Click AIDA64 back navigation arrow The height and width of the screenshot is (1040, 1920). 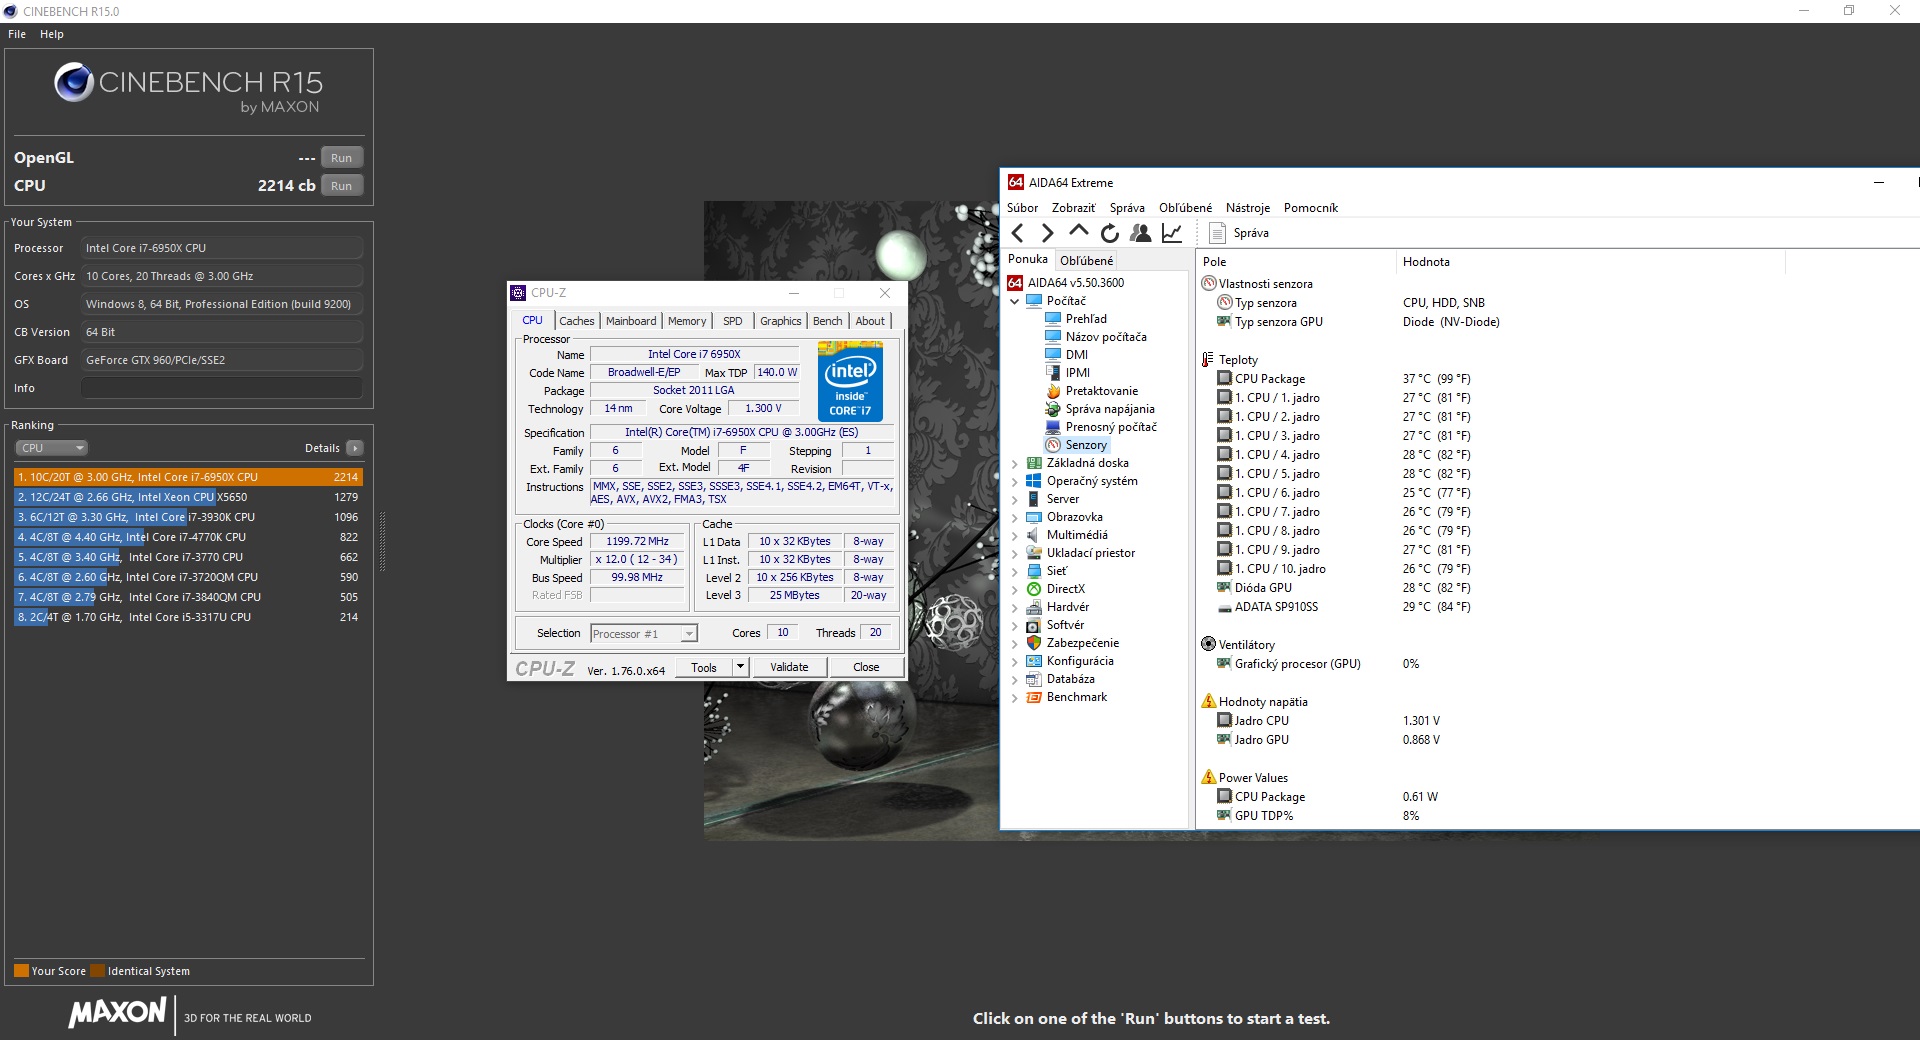click(x=1018, y=233)
